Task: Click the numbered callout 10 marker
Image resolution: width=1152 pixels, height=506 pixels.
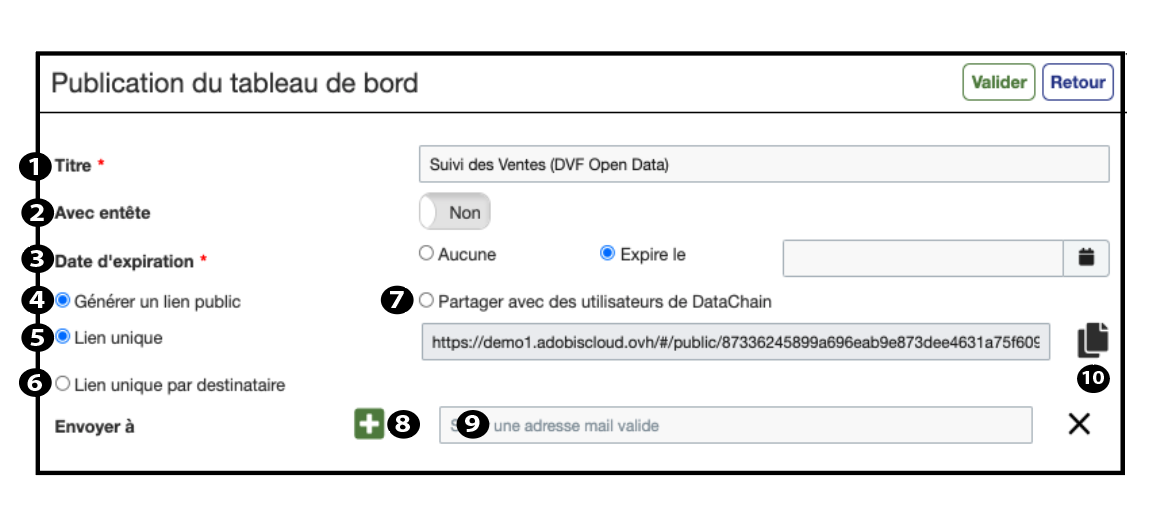Action: (x=1093, y=379)
